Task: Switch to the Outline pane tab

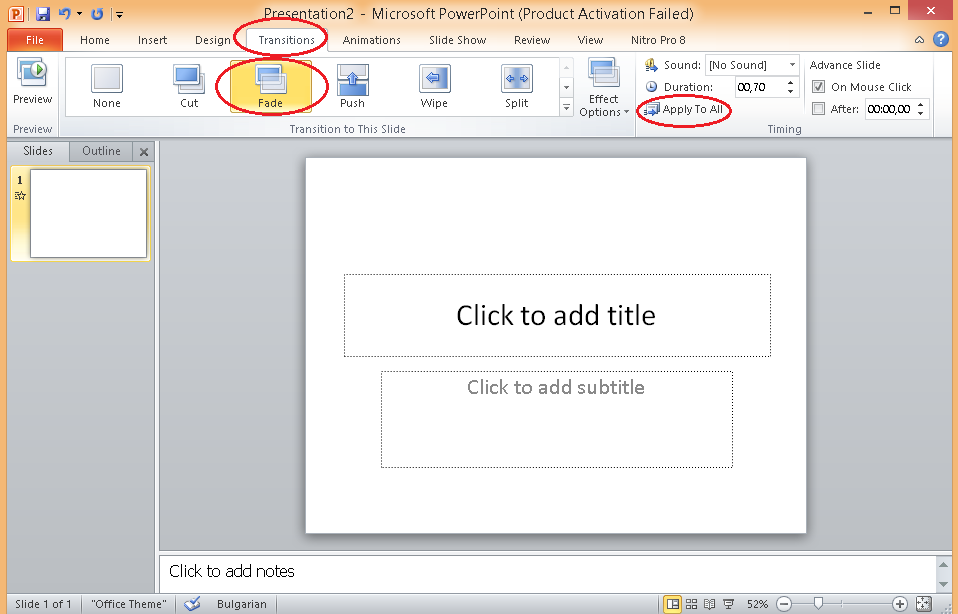Action: tap(101, 151)
